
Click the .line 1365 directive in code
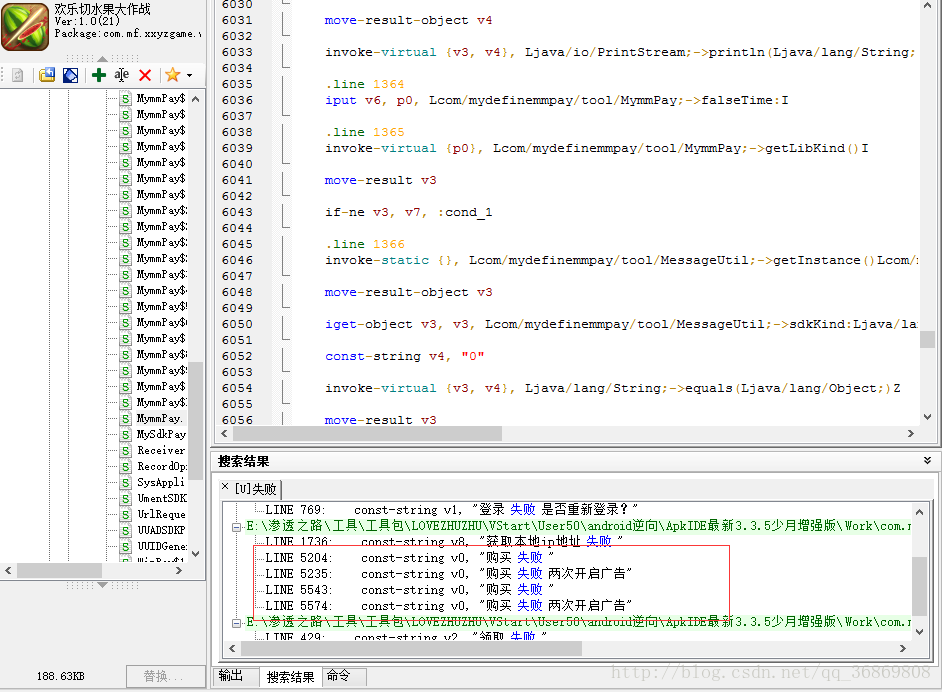[x=365, y=132]
